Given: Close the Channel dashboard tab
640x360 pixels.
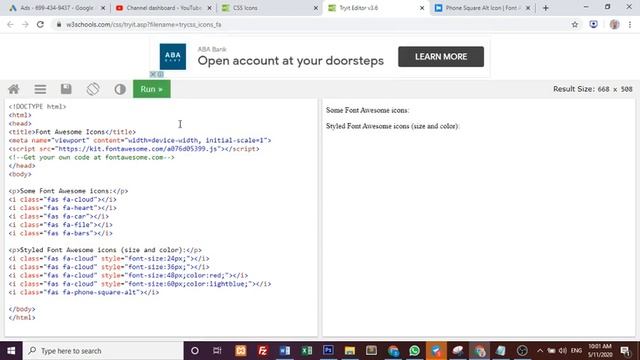Looking at the screenshot, I should [x=209, y=8].
